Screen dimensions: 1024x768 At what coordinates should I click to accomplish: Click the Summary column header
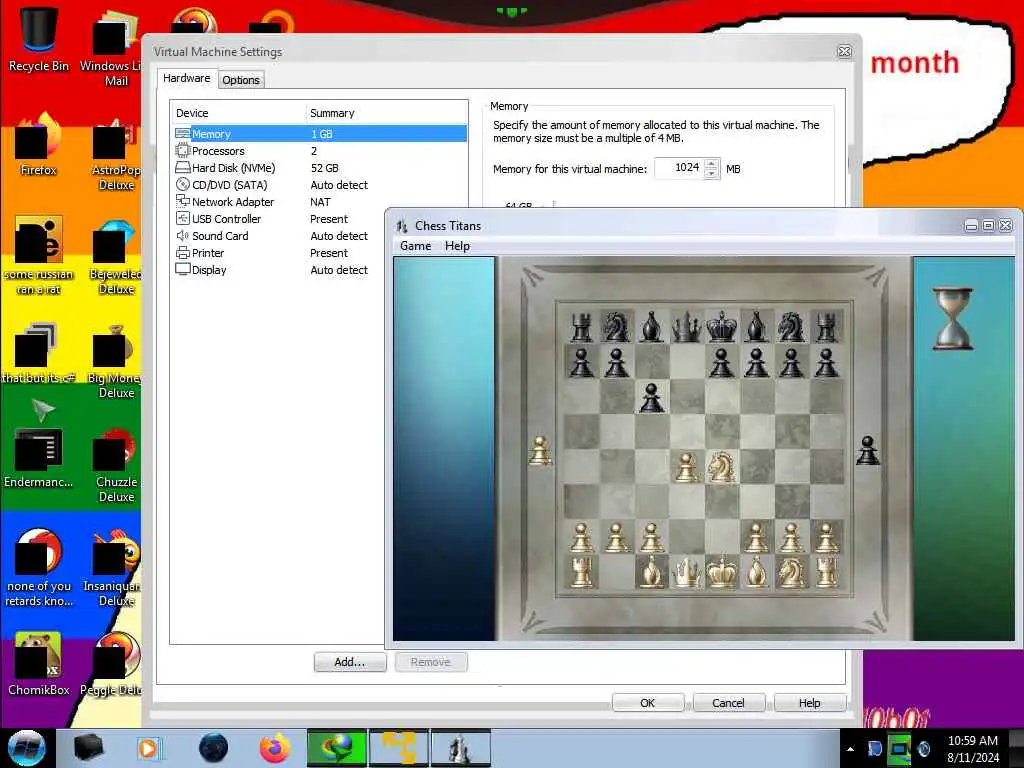pos(387,113)
